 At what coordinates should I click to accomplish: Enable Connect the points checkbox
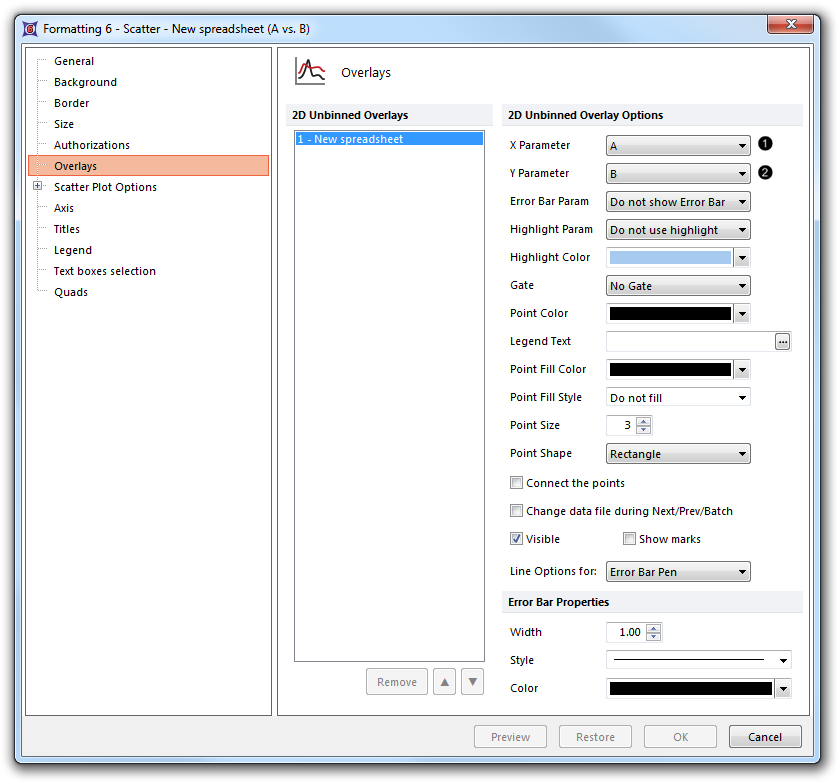click(x=517, y=483)
